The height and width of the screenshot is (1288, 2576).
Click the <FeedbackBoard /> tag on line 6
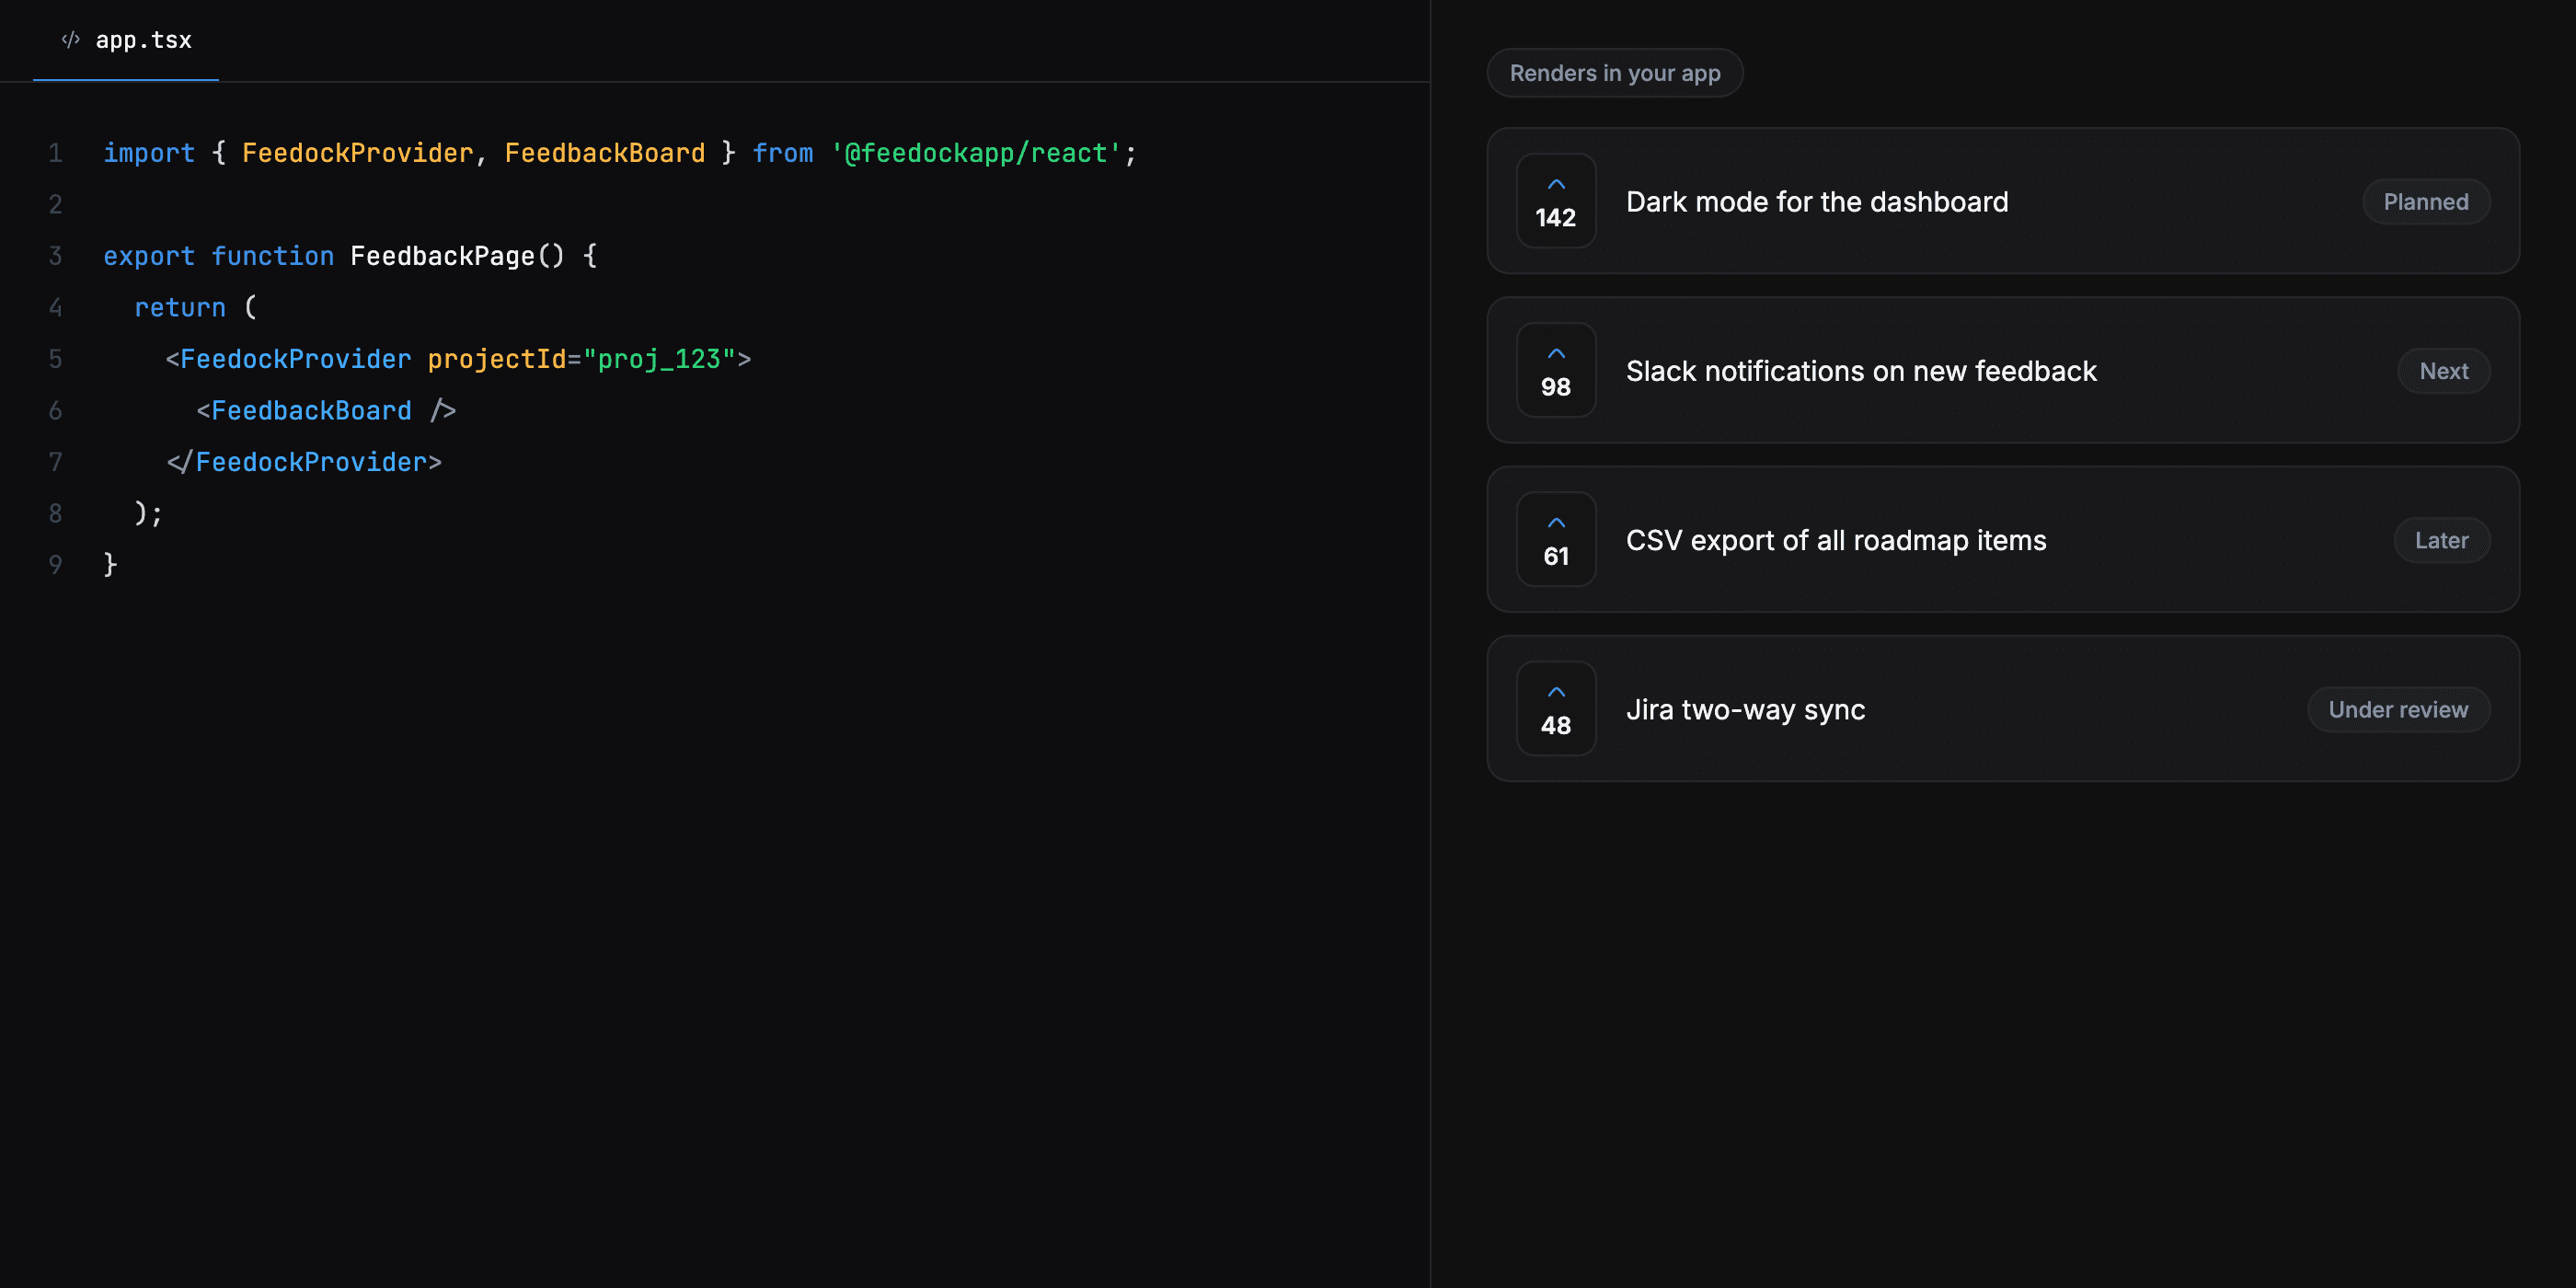point(326,411)
